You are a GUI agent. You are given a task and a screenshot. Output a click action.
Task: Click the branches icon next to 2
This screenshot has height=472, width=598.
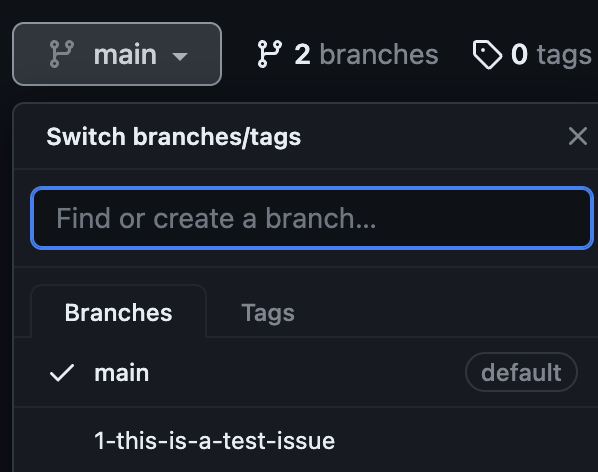270,54
